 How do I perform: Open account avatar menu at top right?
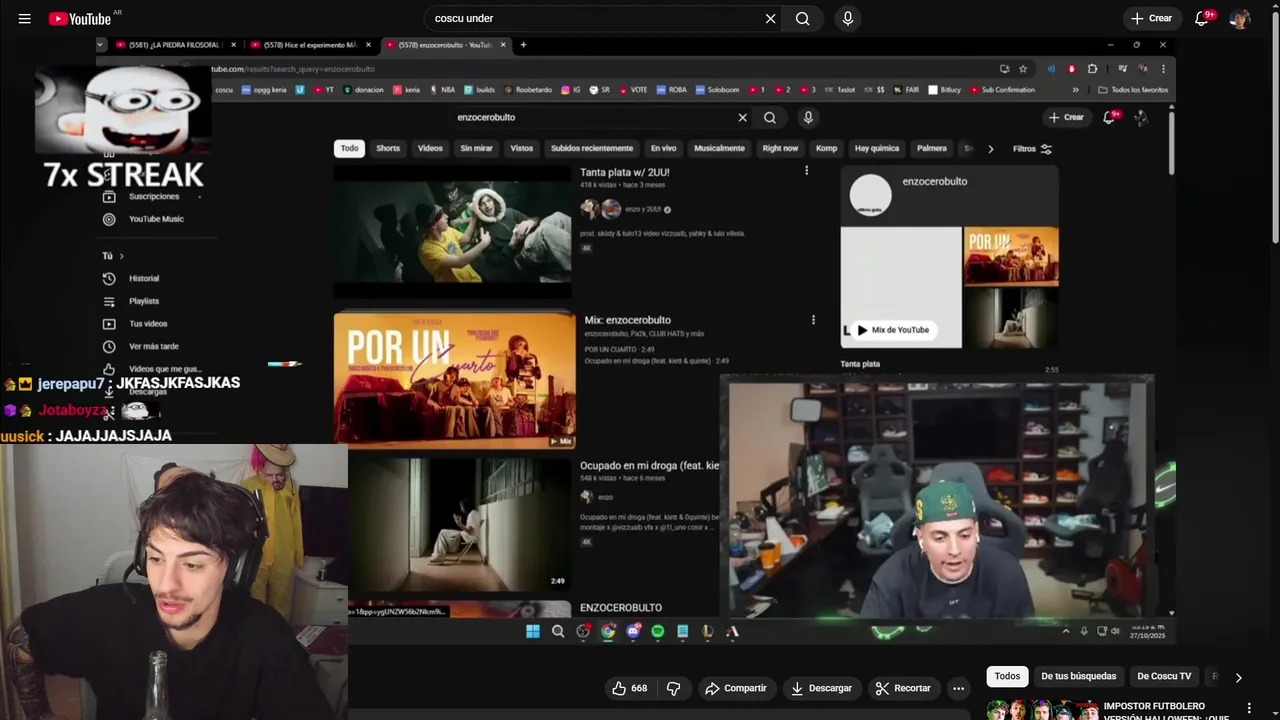point(1240,18)
